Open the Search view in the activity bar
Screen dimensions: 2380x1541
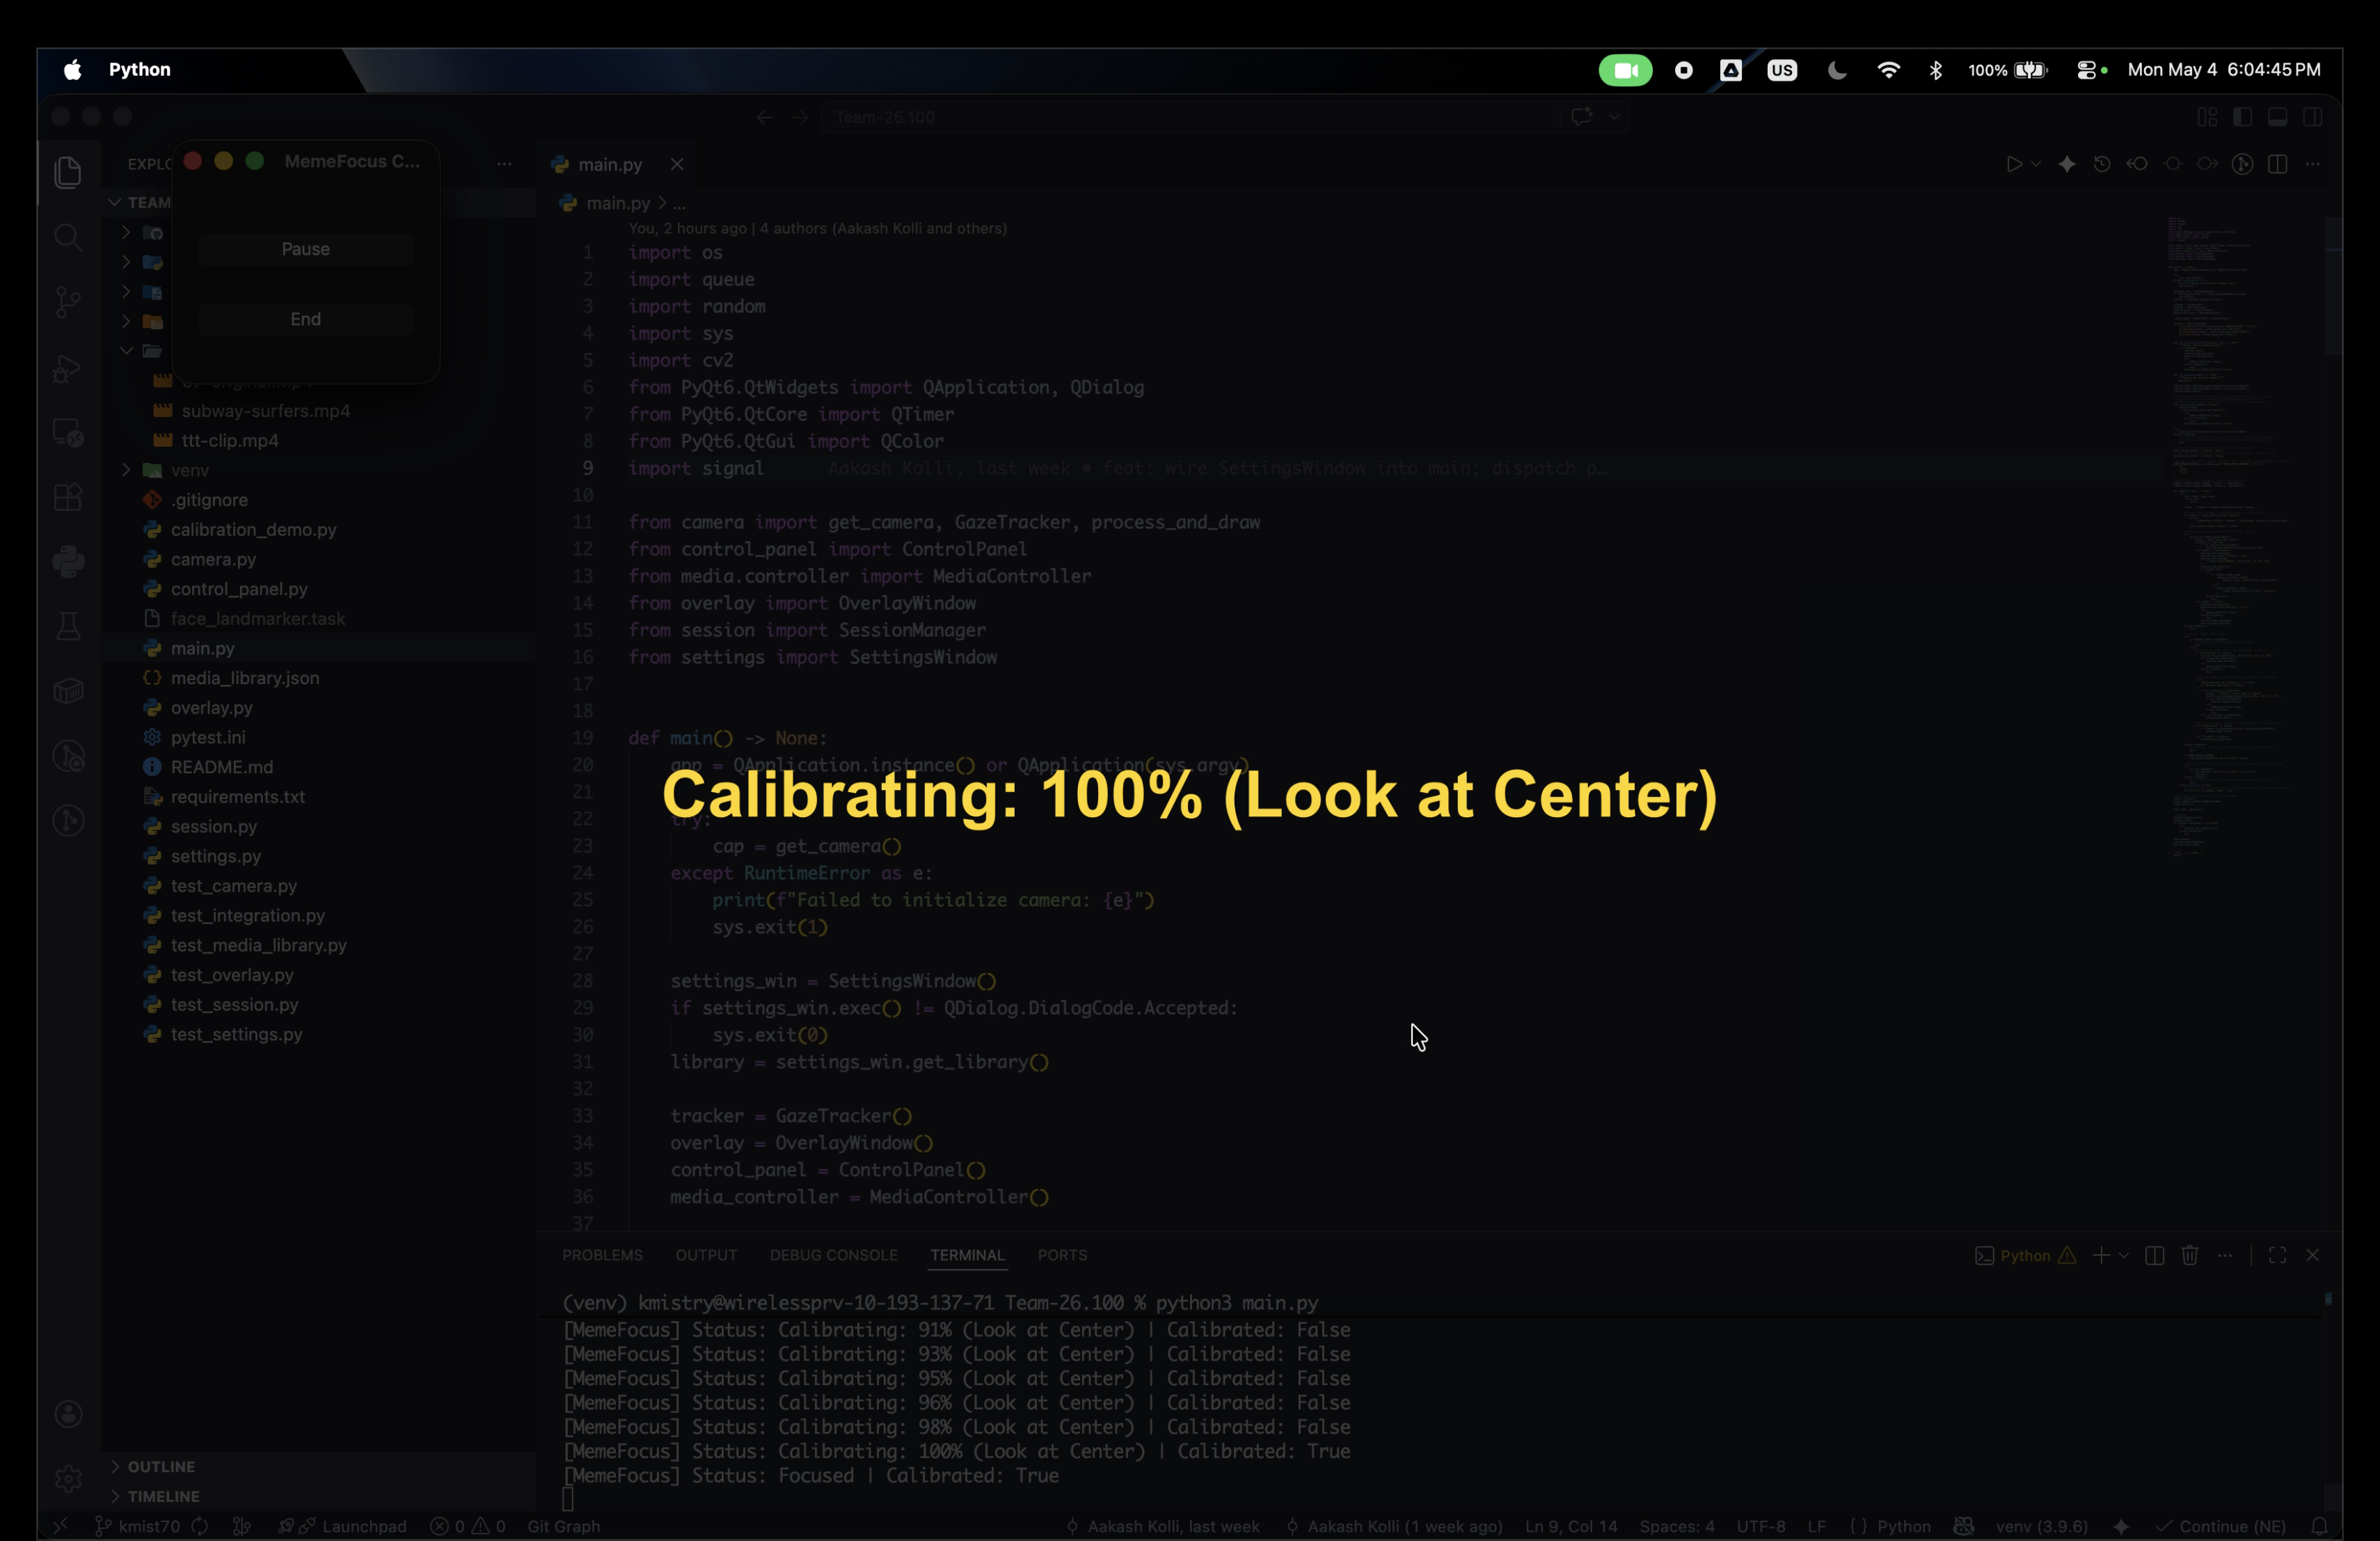tap(68, 237)
